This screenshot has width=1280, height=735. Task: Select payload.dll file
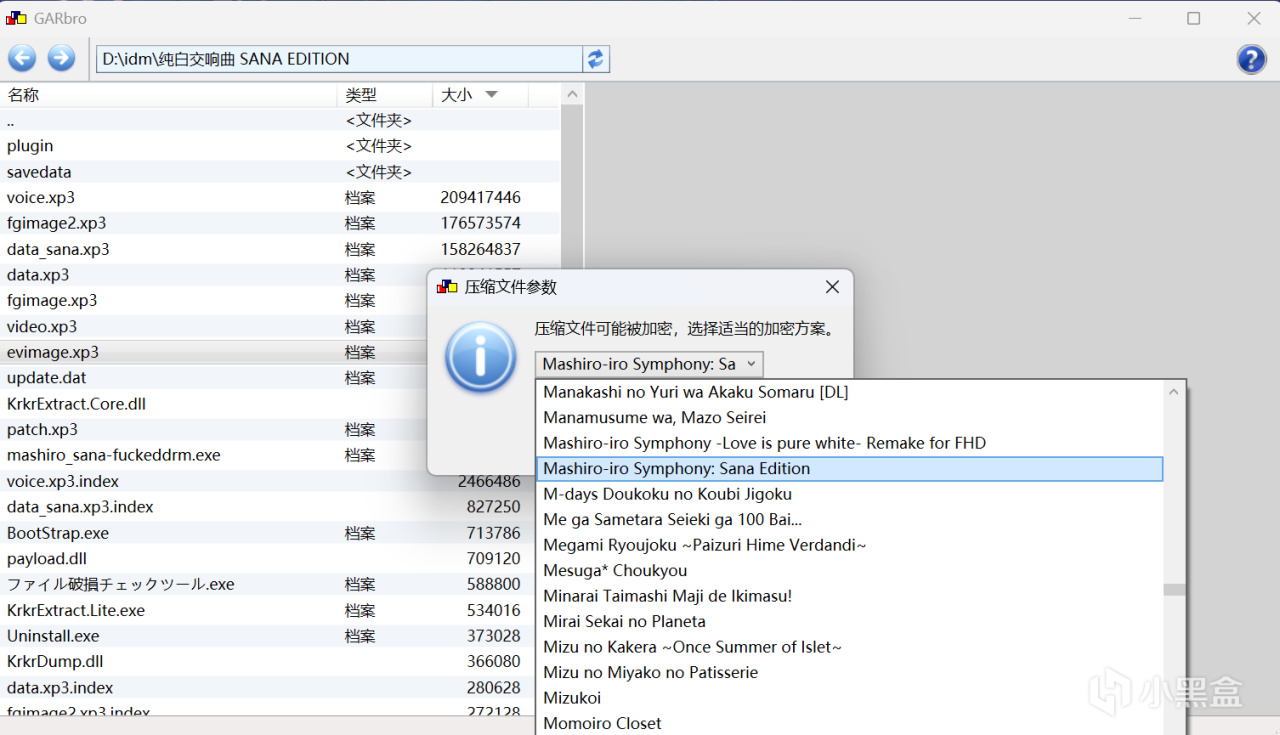tap(267, 558)
